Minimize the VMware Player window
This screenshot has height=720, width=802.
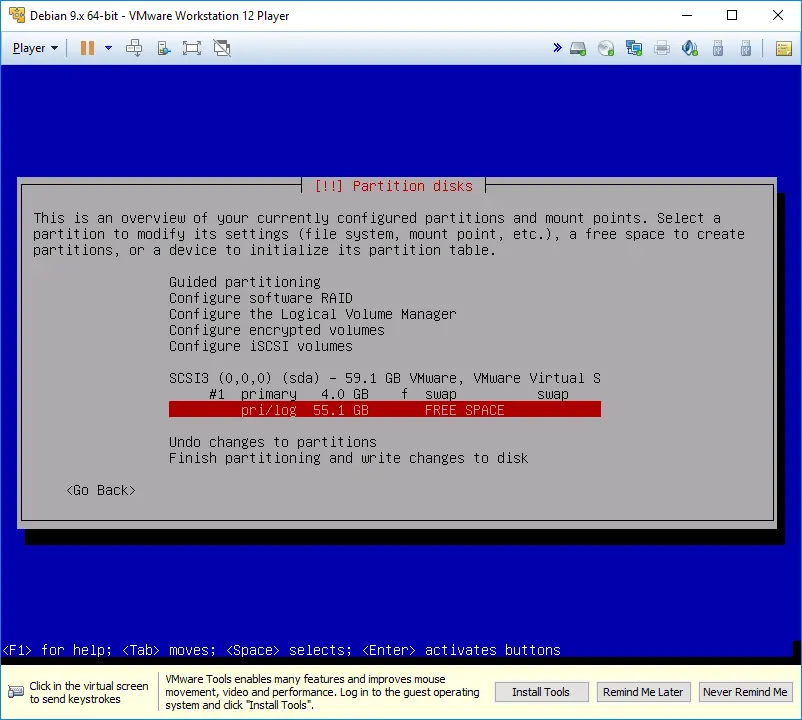click(687, 15)
